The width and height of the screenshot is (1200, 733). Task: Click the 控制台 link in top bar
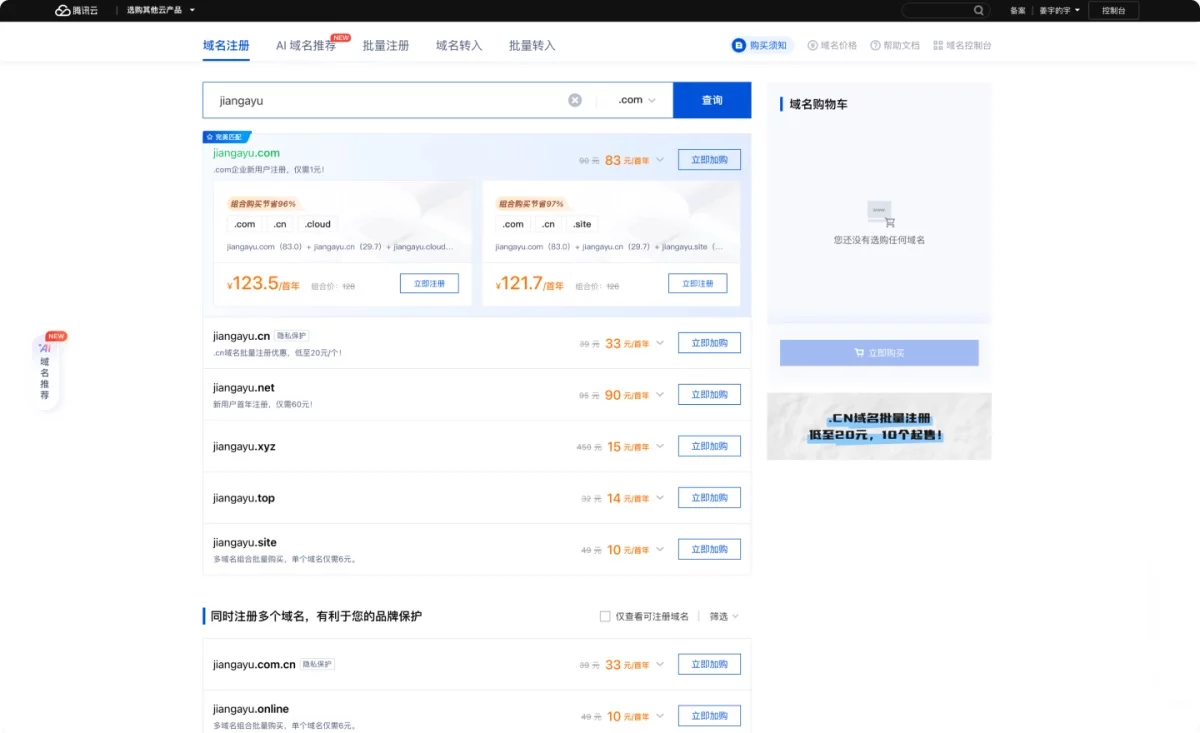[x=1113, y=11]
